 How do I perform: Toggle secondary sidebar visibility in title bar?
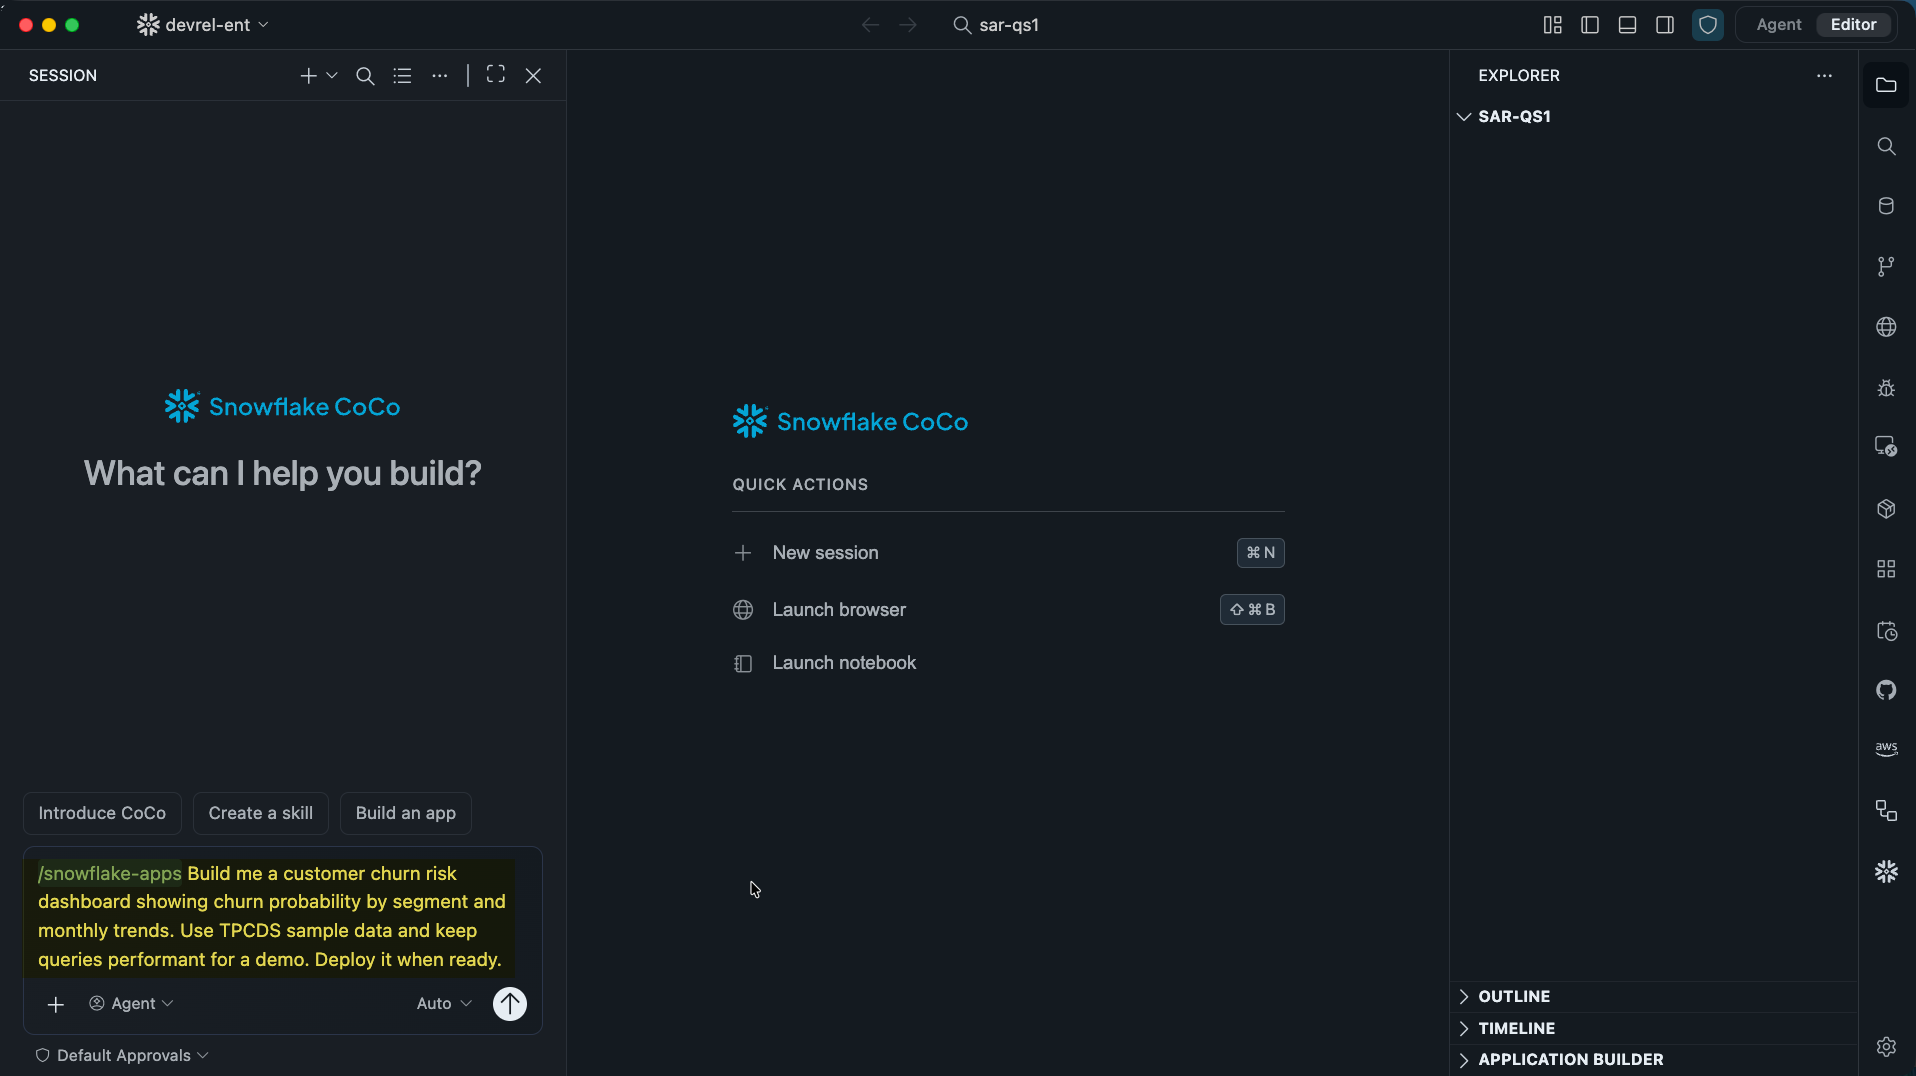point(1665,25)
